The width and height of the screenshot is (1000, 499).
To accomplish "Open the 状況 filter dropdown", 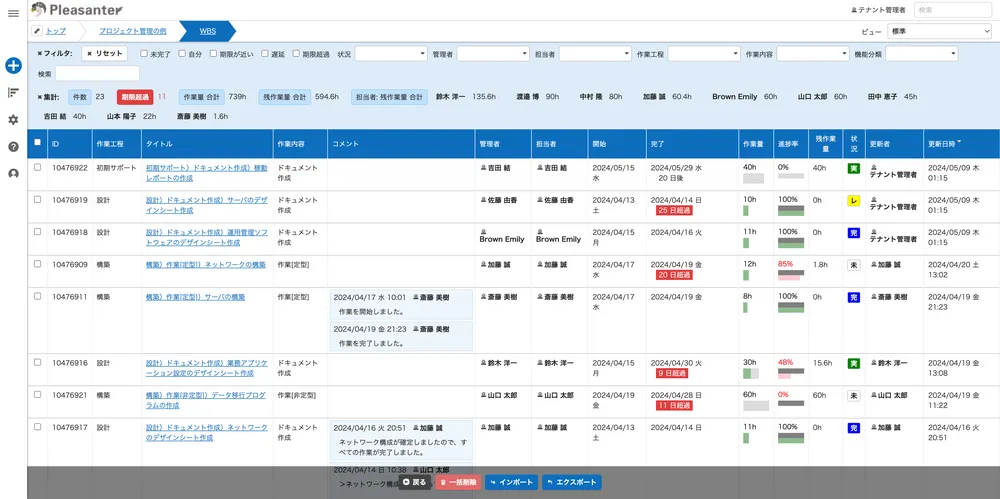I will [391, 54].
